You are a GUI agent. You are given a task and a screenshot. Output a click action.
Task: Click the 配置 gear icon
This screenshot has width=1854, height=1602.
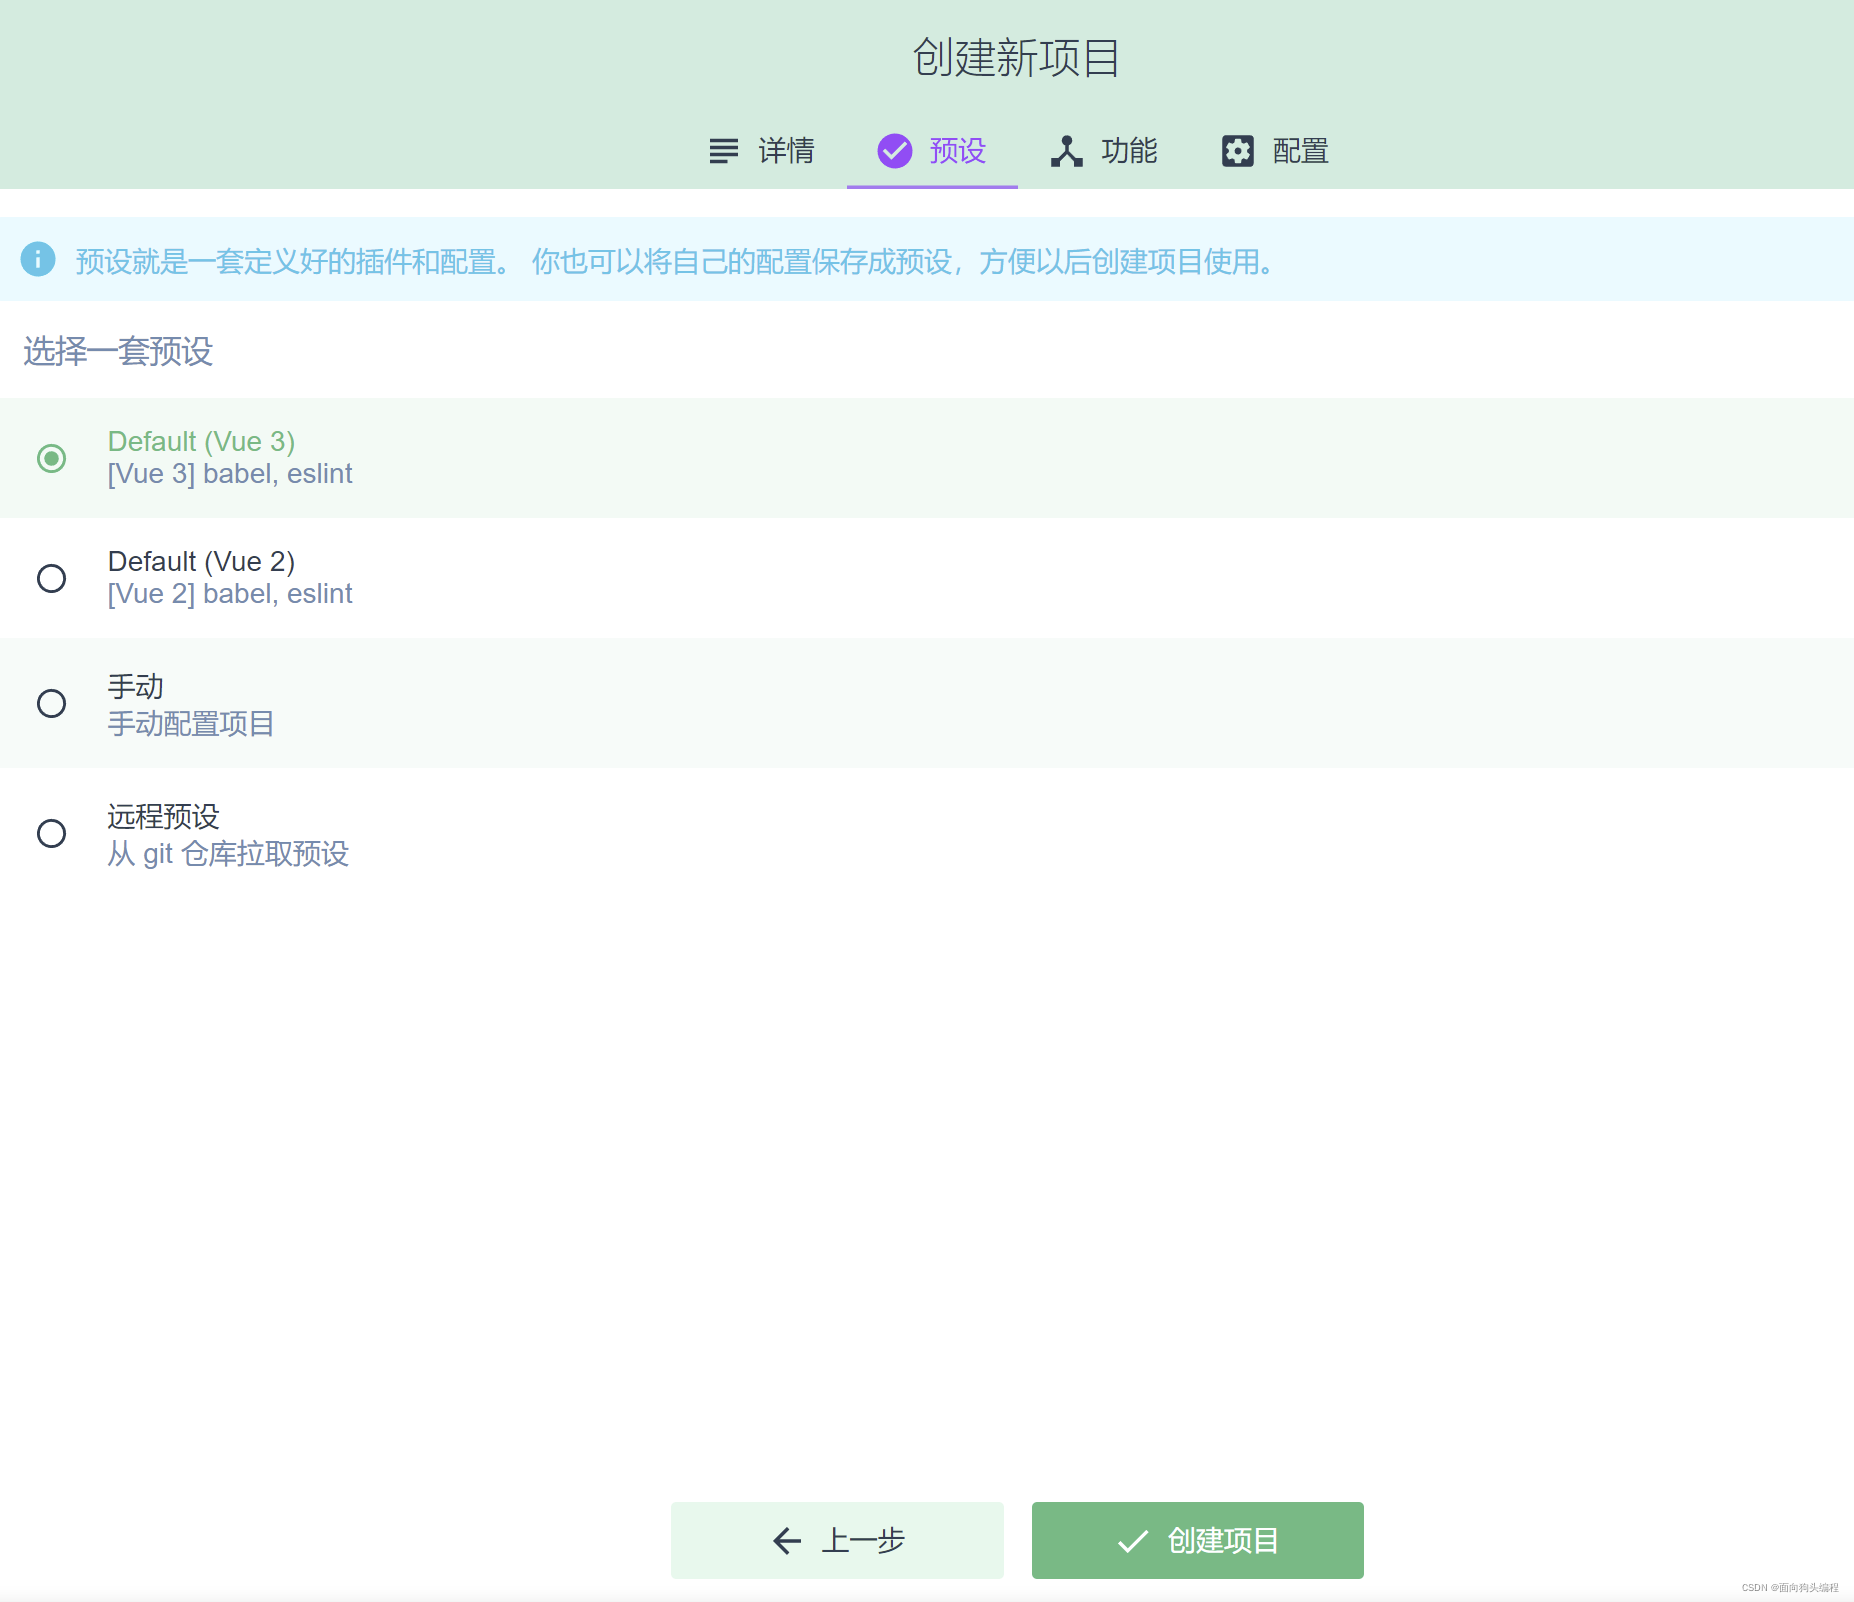[1238, 151]
